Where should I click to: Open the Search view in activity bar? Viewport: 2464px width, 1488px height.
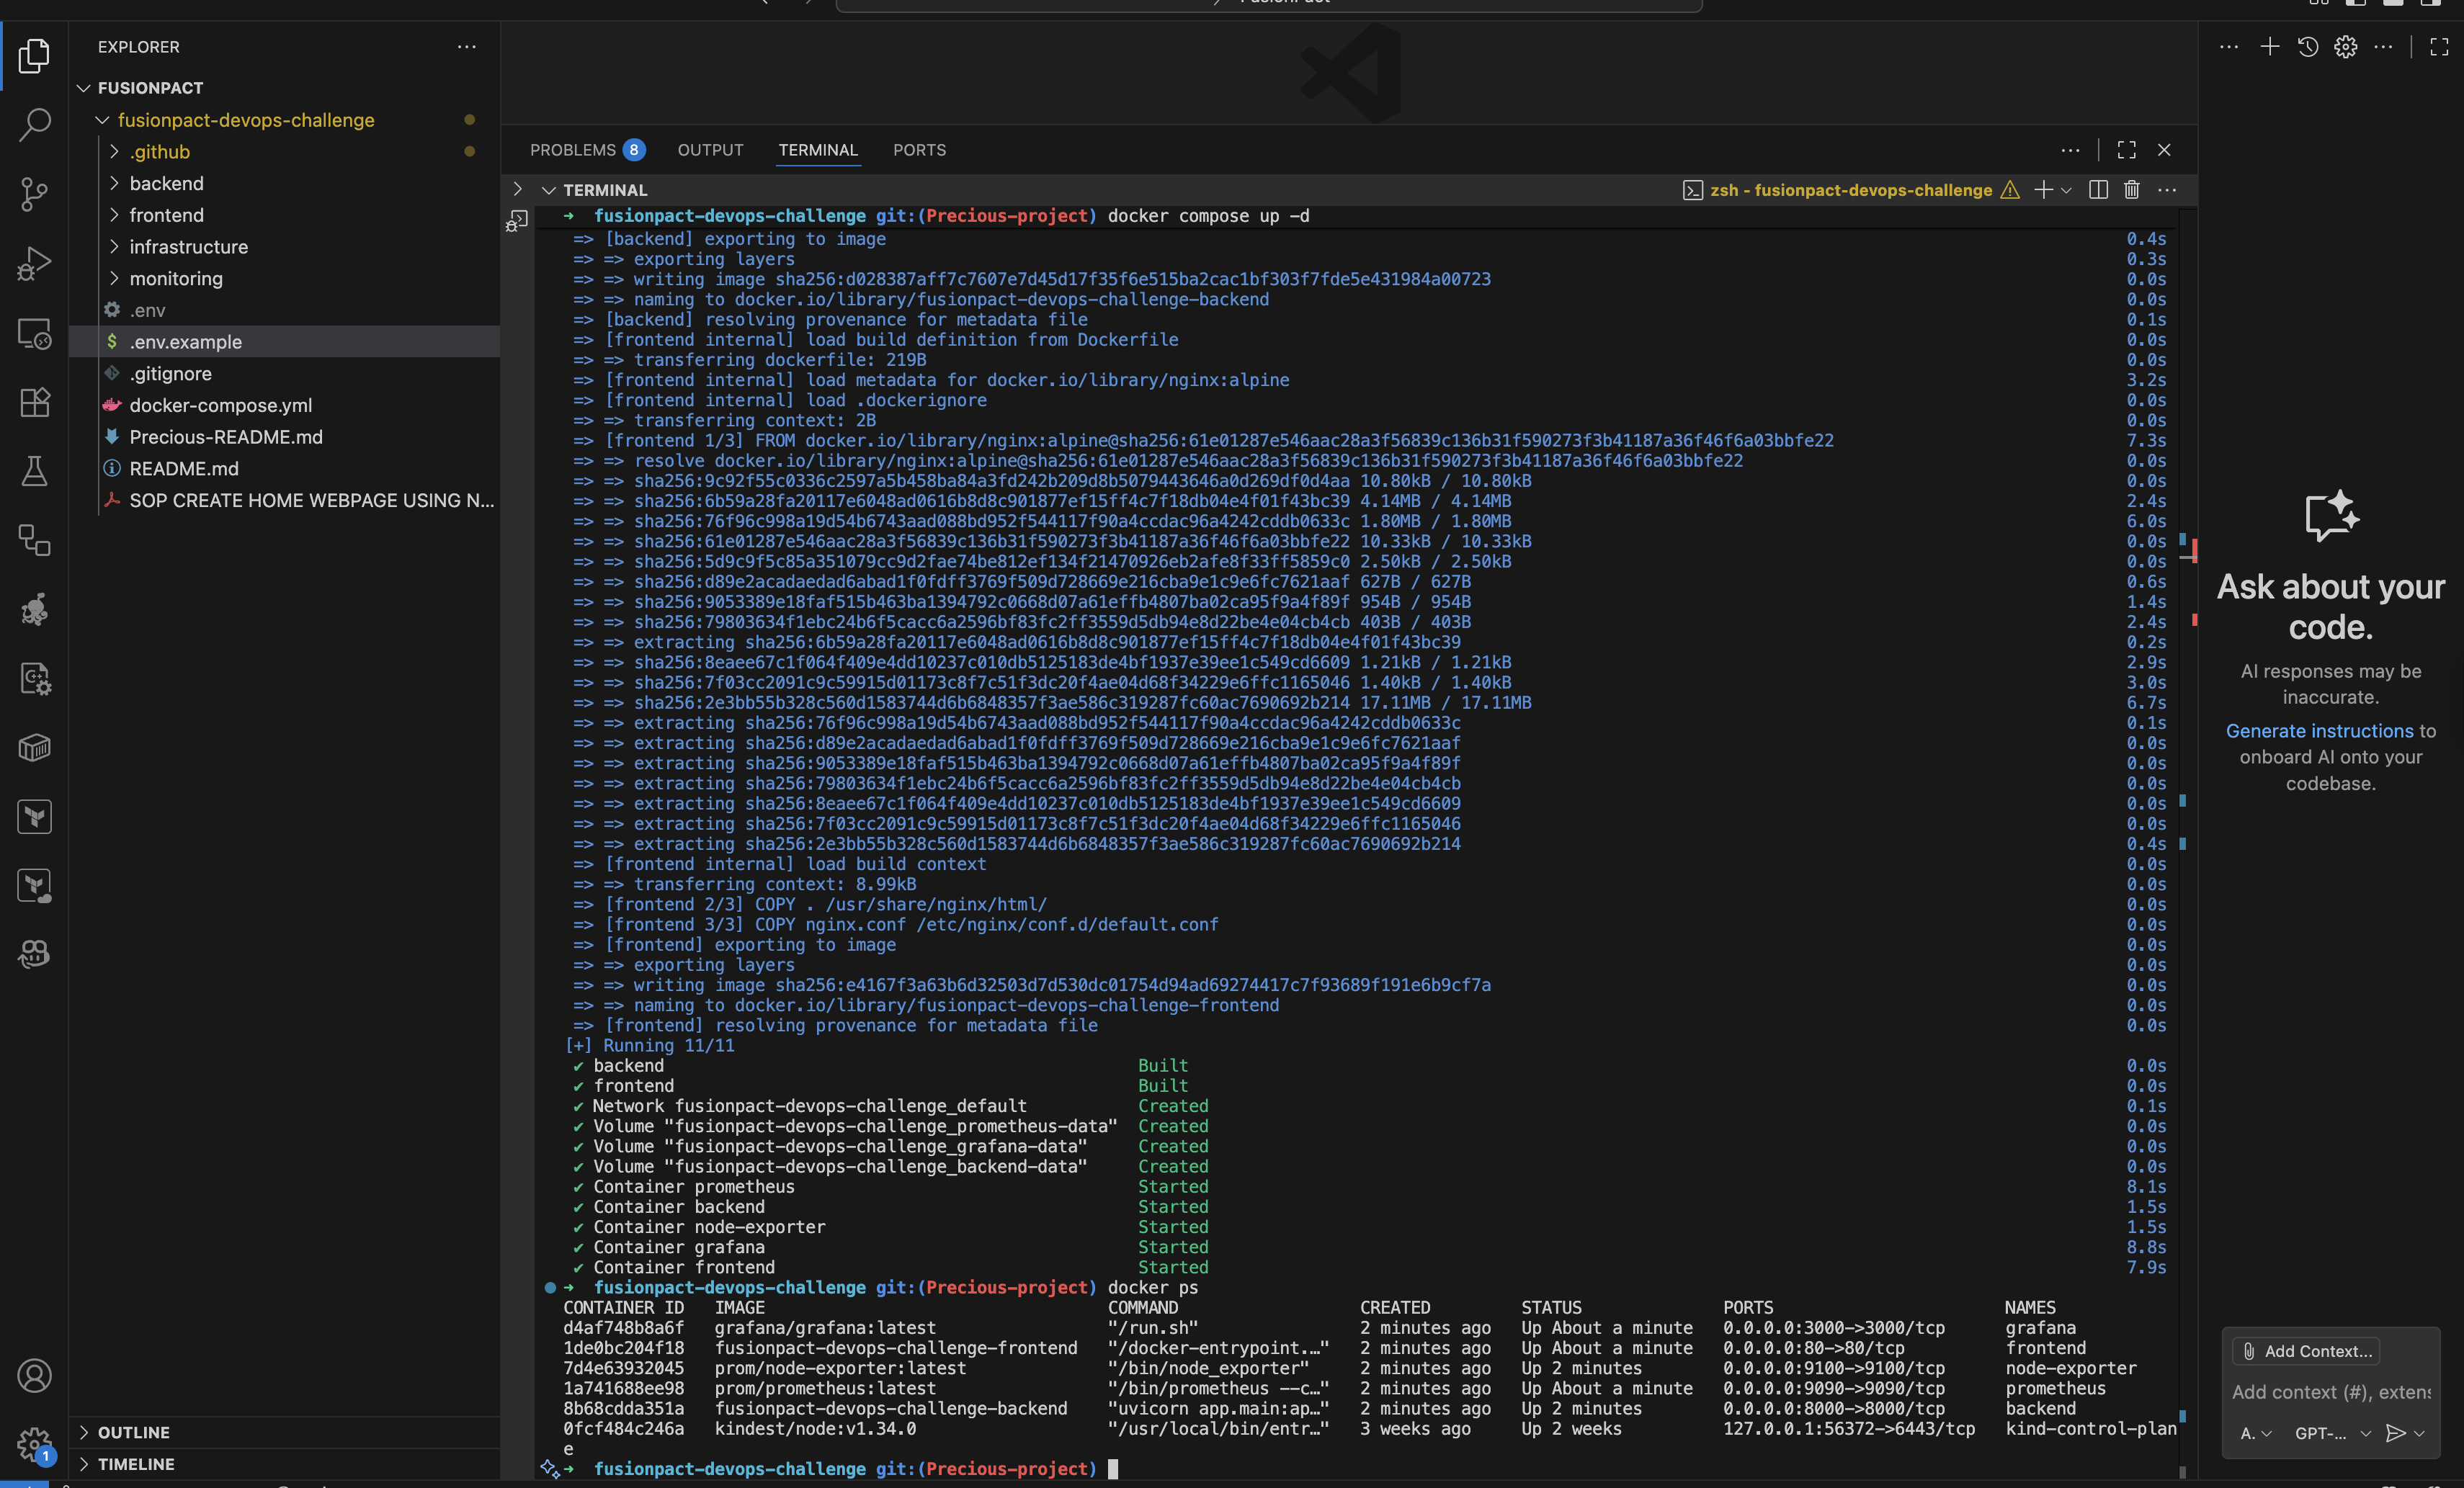click(35, 125)
